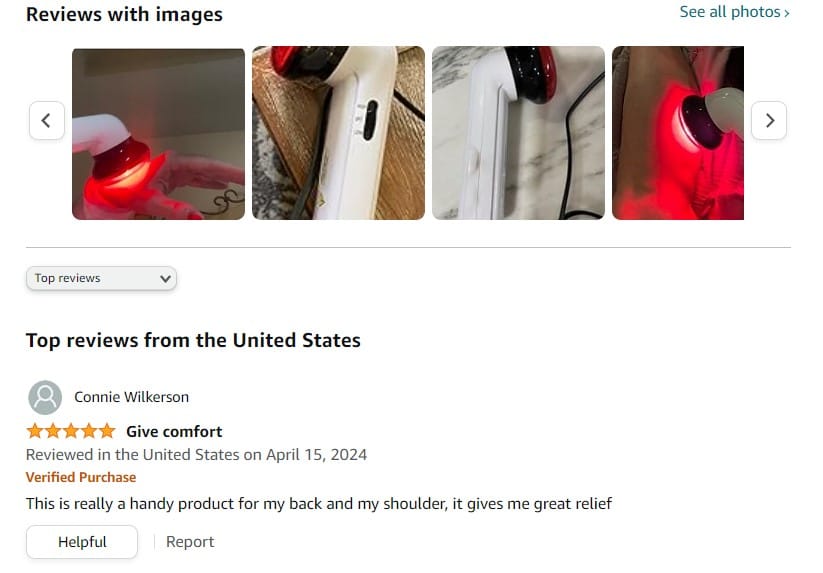Click the previous arrow in the image carousel
This screenshot has height=573, width=823.
(x=47, y=121)
